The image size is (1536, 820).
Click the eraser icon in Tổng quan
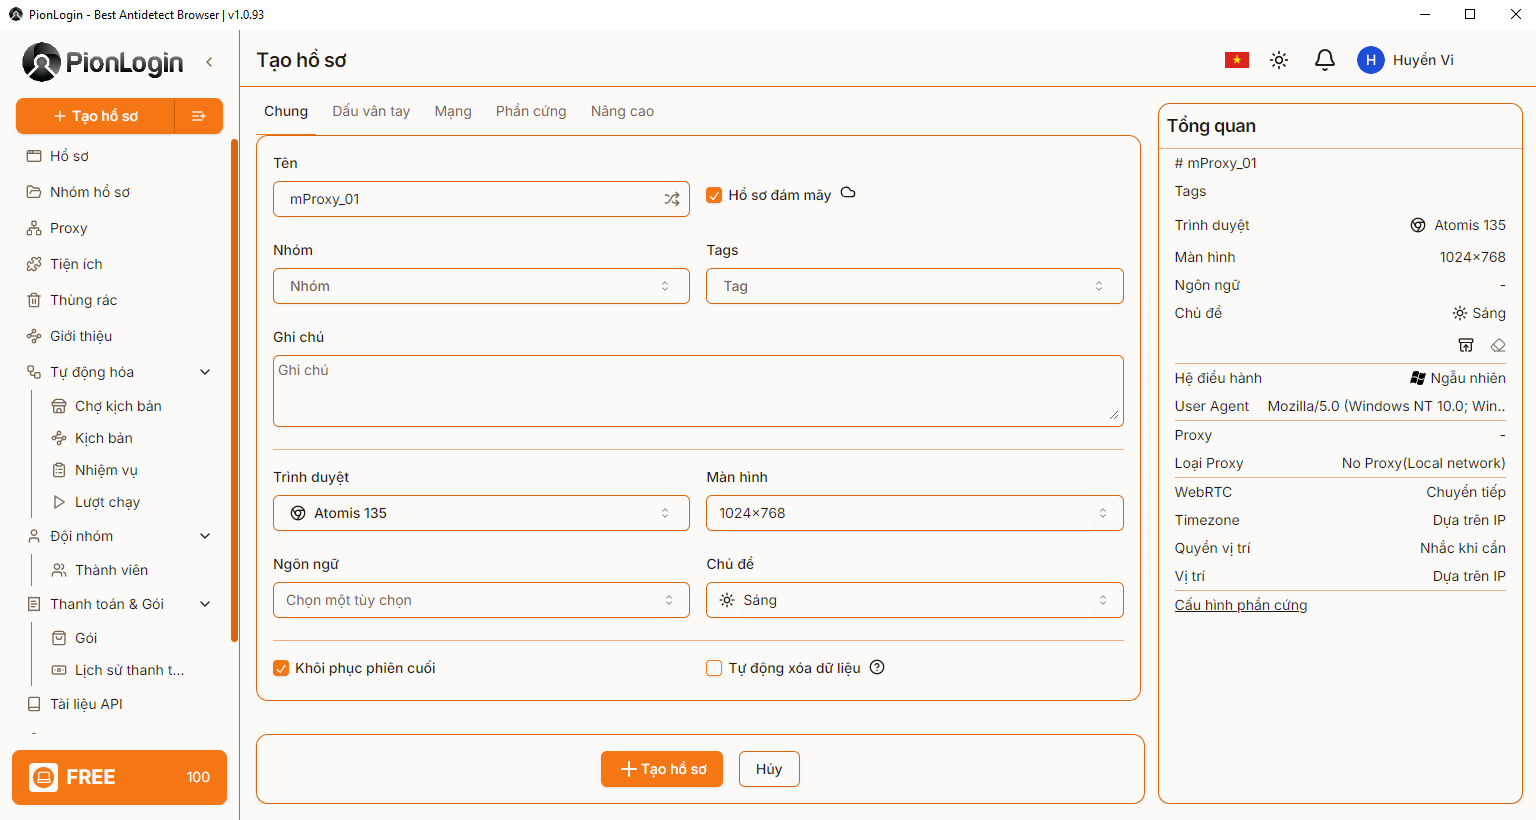pos(1498,345)
